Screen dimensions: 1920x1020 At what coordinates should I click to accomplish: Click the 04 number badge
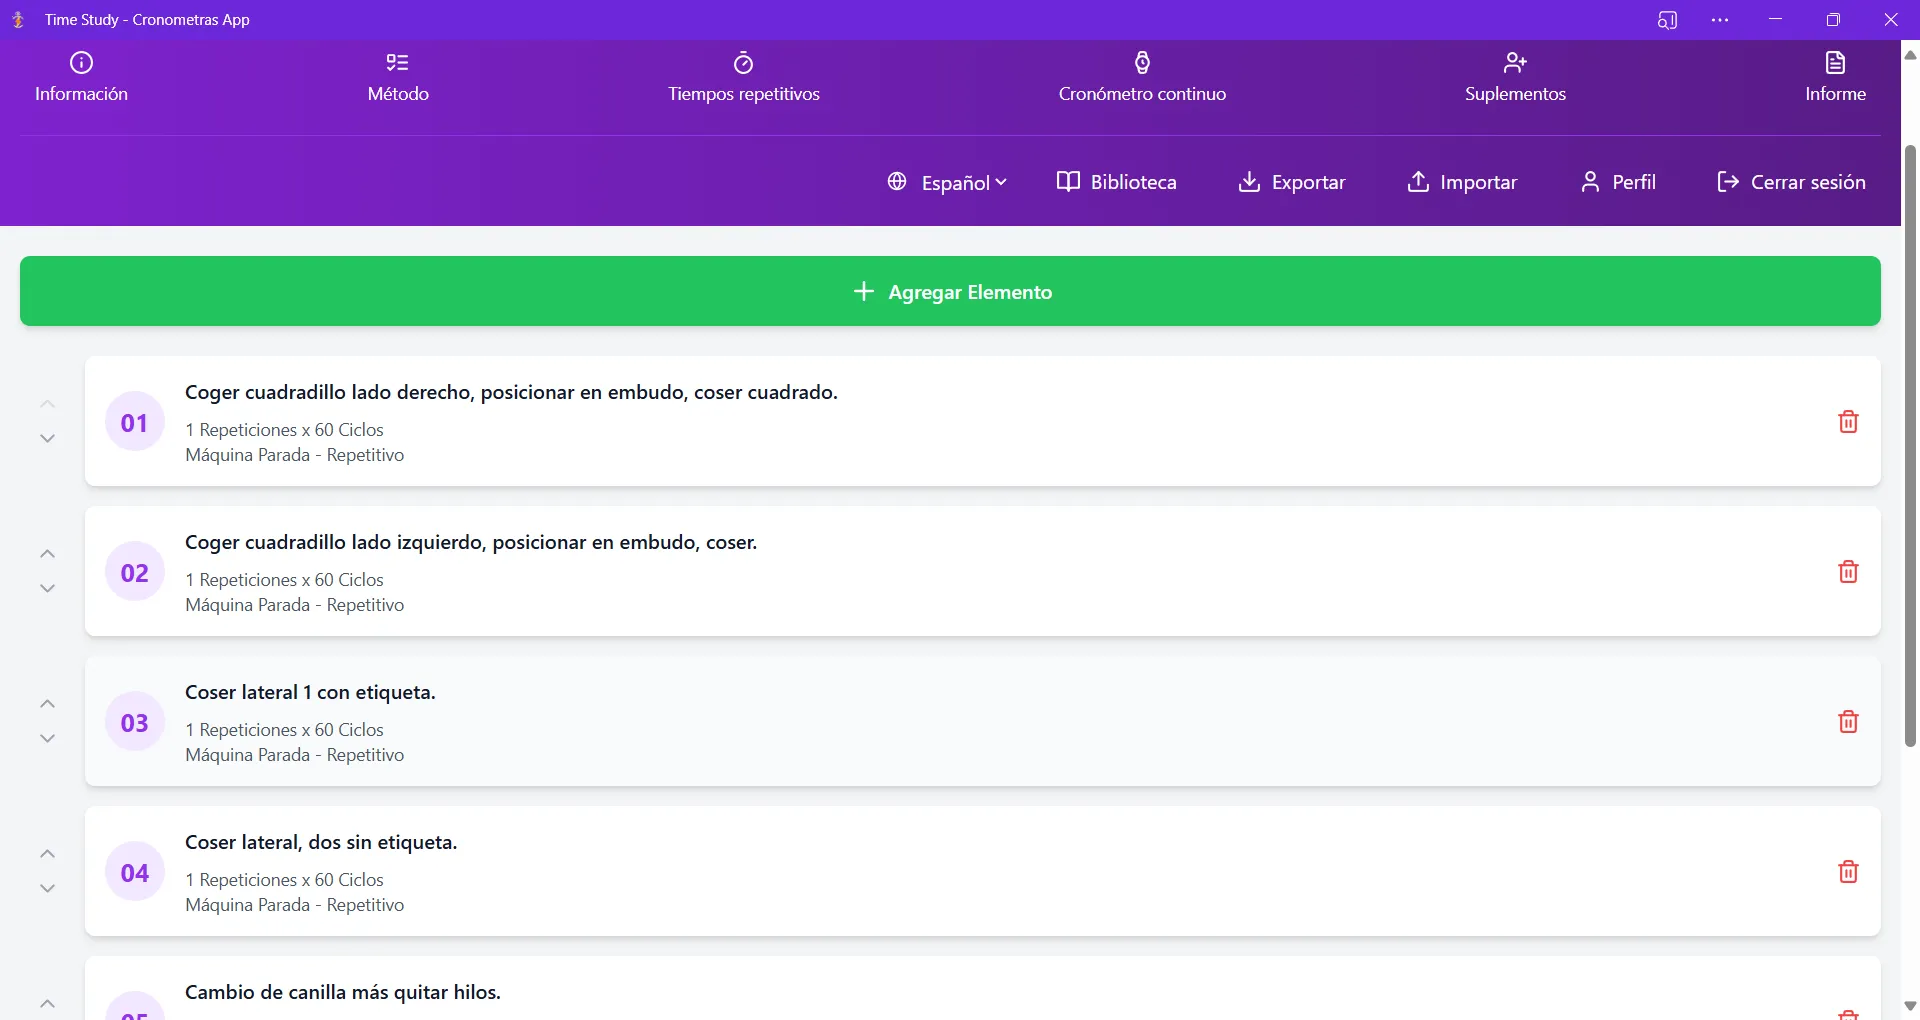(135, 872)
